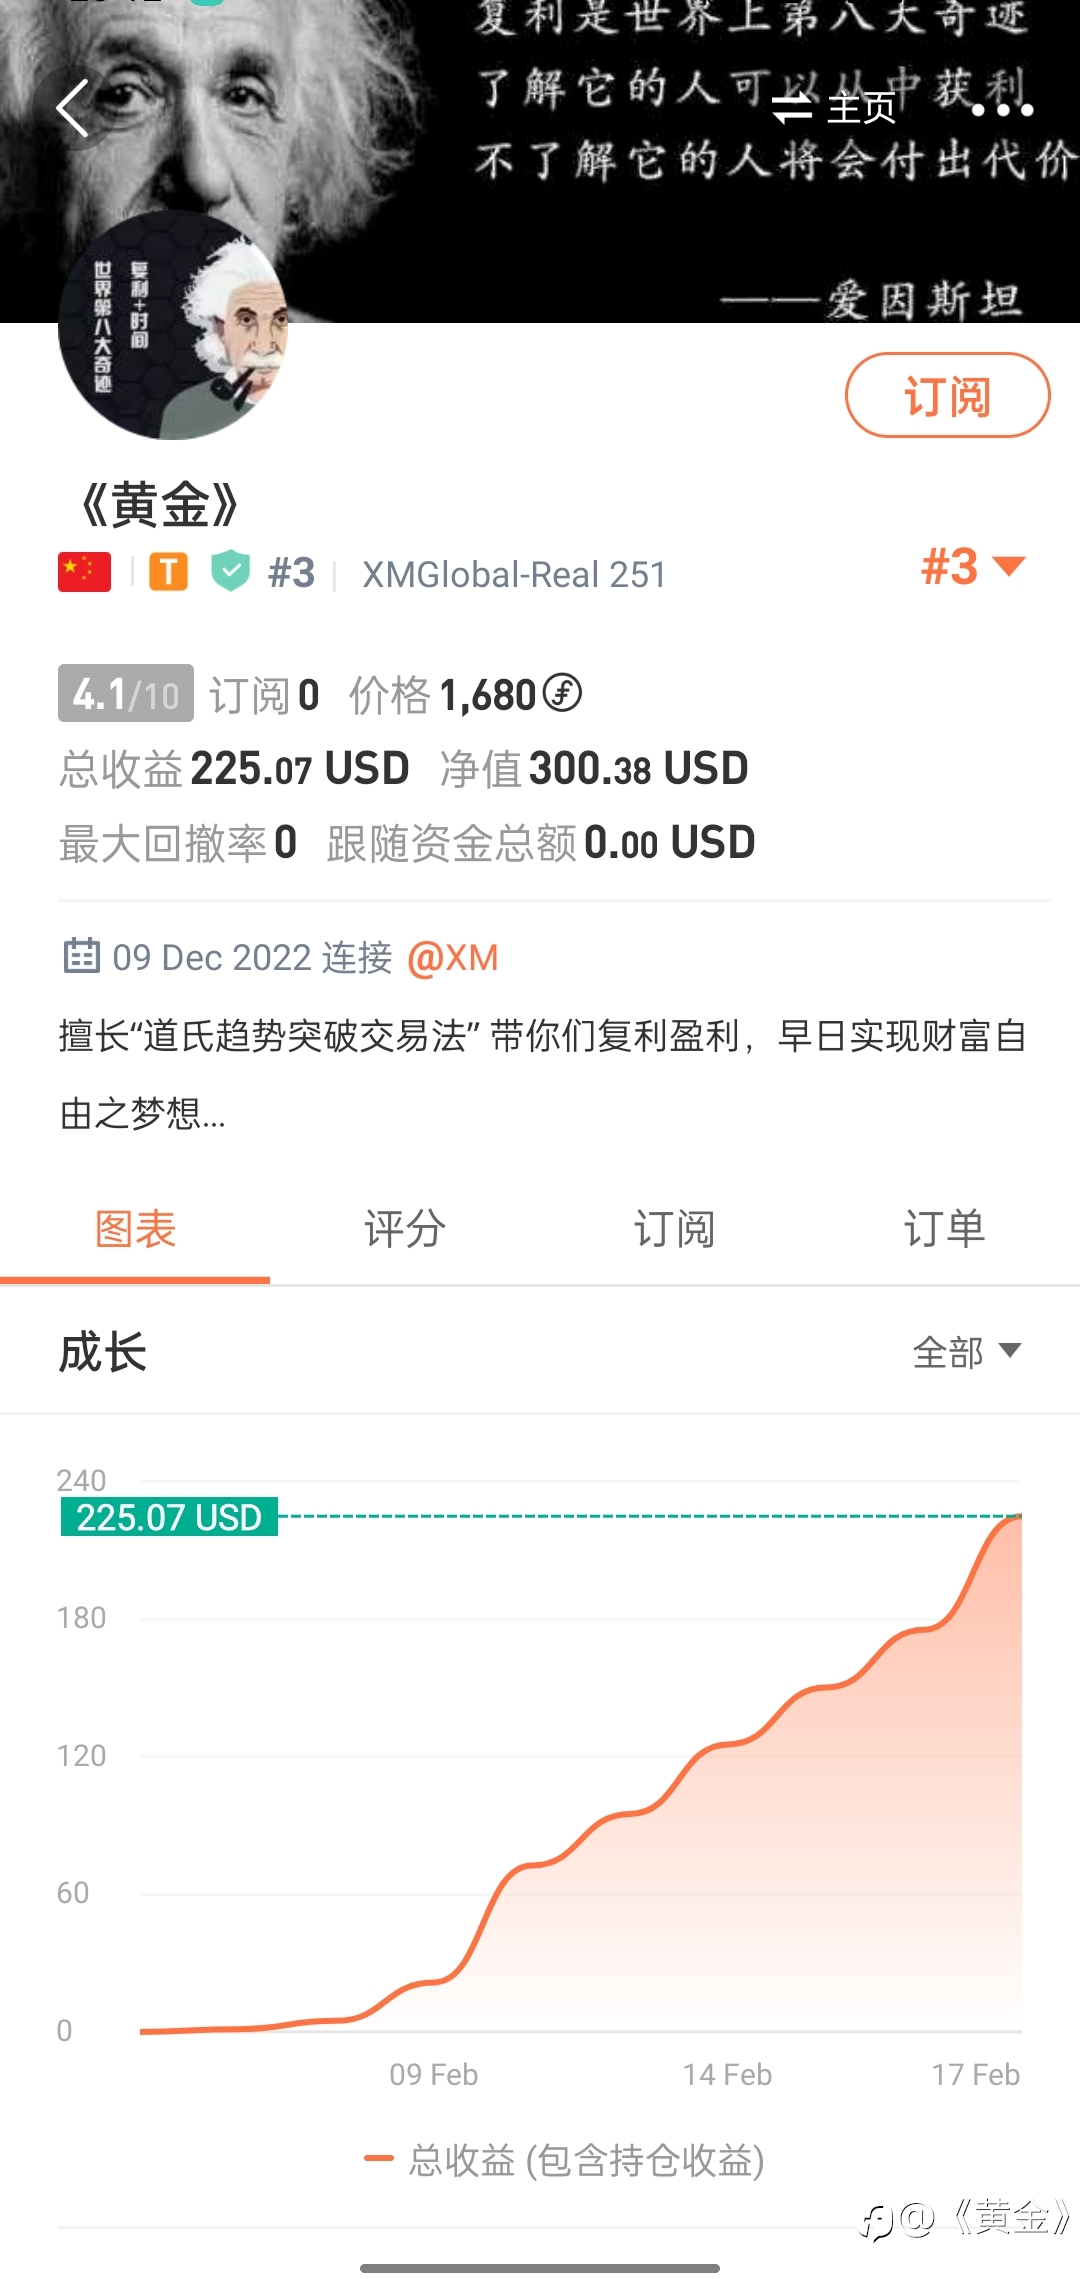Open the three-dot more options menu
The image size is (1080, 2279).
pos(1002,109)
